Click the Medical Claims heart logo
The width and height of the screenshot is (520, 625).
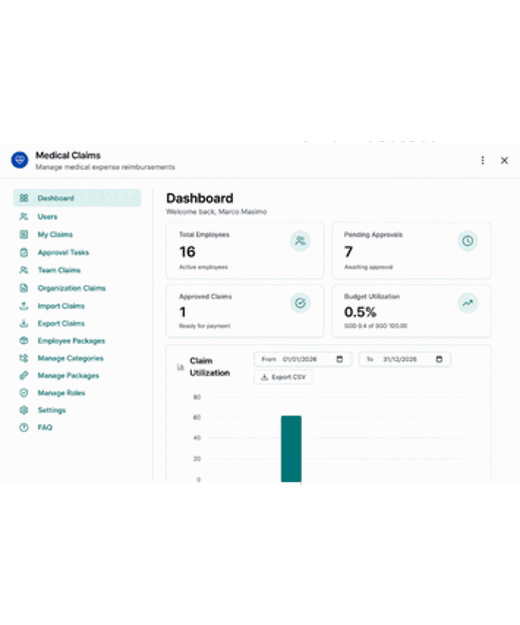click(x=20, y=160)
